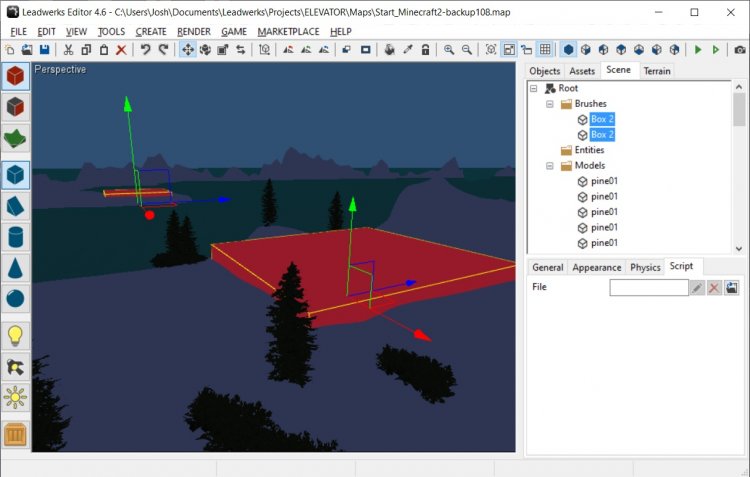Click the script File input field

(x=648, y=288)
